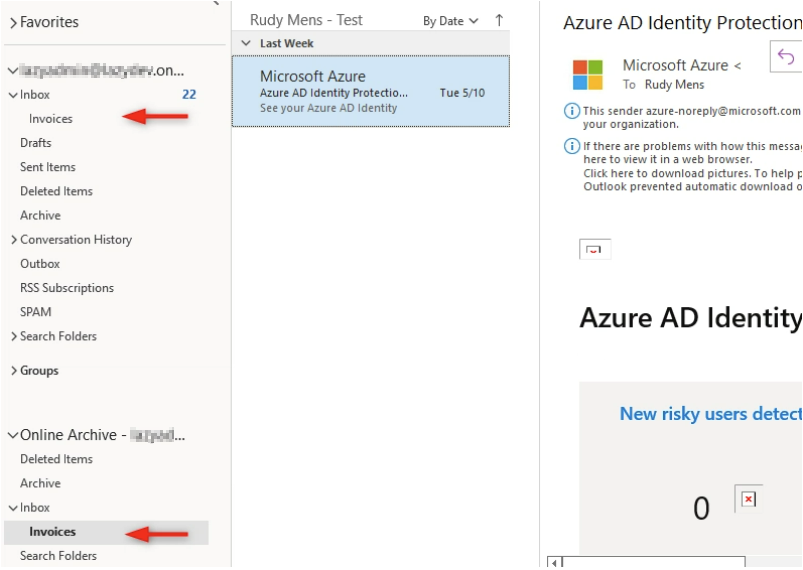
Task: Click the Rudy Mens - Test list title
Action: 306,20
